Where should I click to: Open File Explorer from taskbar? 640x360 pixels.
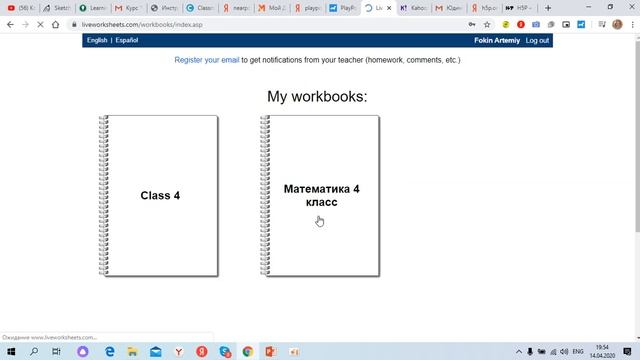pyautogui.click(x=132, y=351)
